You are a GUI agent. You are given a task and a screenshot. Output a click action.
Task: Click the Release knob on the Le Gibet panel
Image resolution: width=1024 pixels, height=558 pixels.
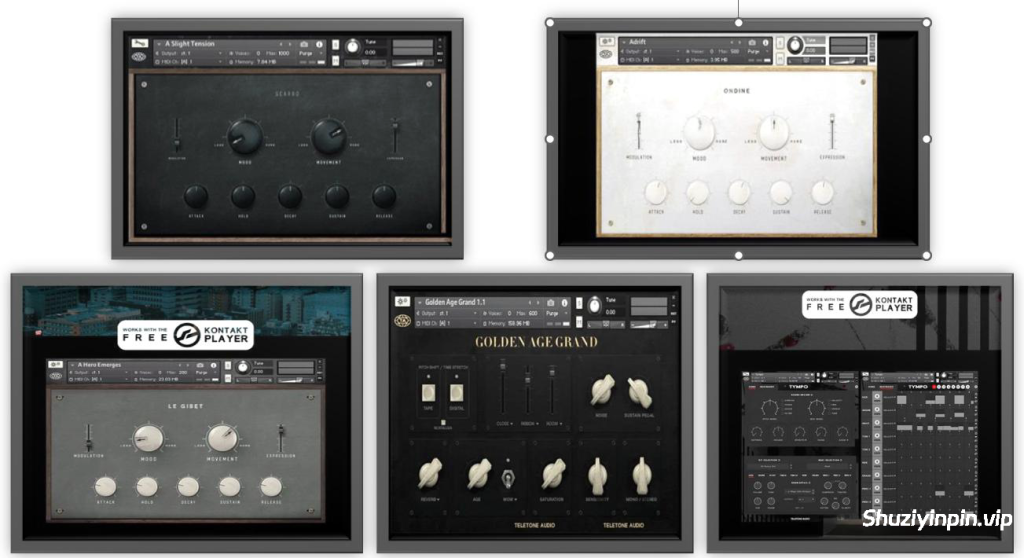coord(271,487)
